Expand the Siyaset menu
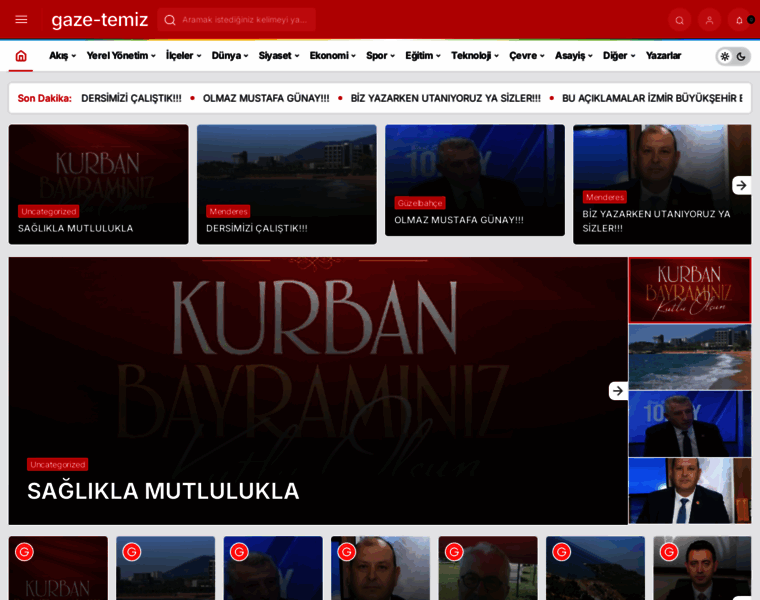The width and height of the screenshot is (760, 600). tap(279, 56)
